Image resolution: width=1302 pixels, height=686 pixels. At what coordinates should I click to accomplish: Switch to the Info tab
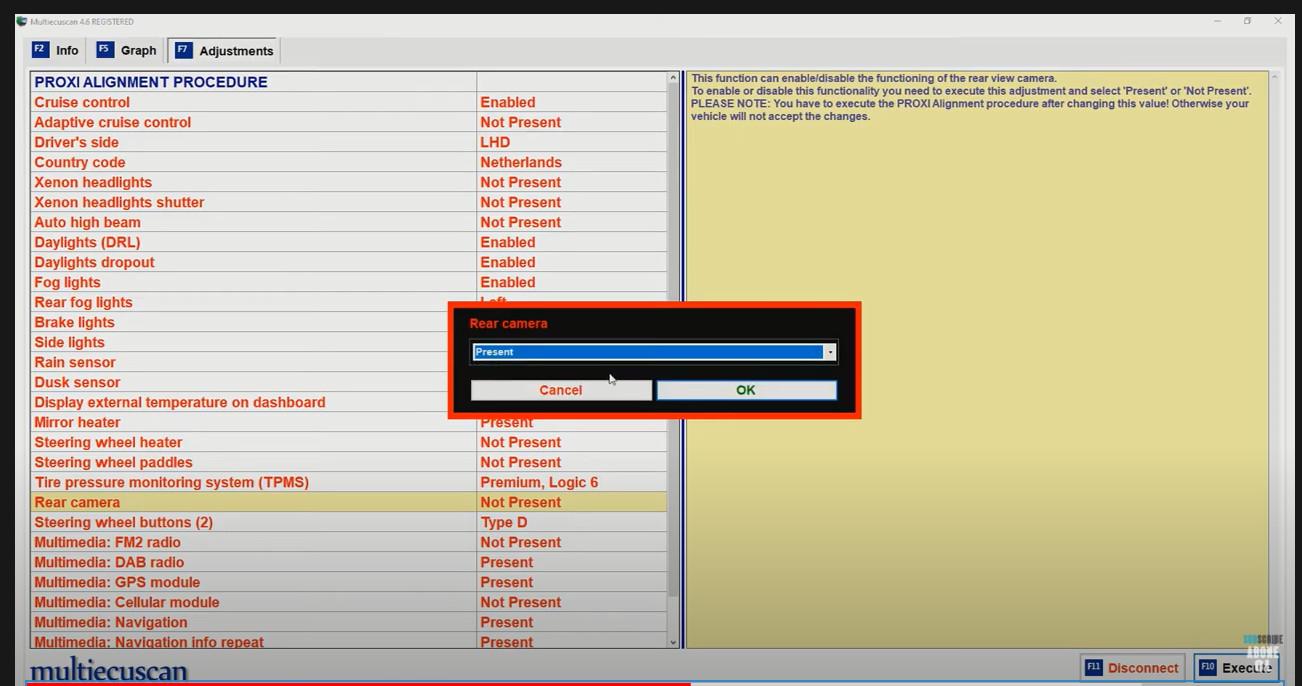point(56,50)
